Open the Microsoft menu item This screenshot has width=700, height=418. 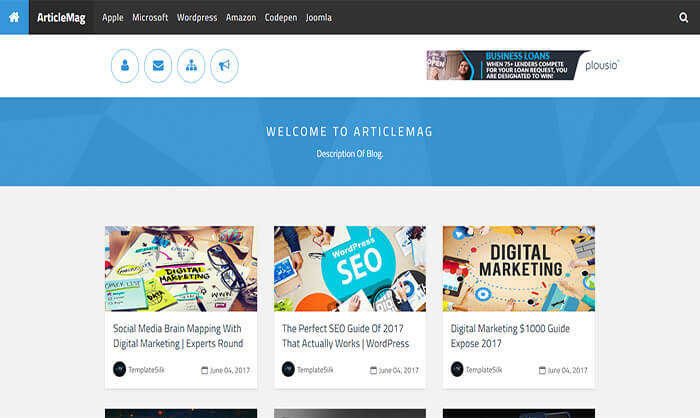tap(150, 17)
